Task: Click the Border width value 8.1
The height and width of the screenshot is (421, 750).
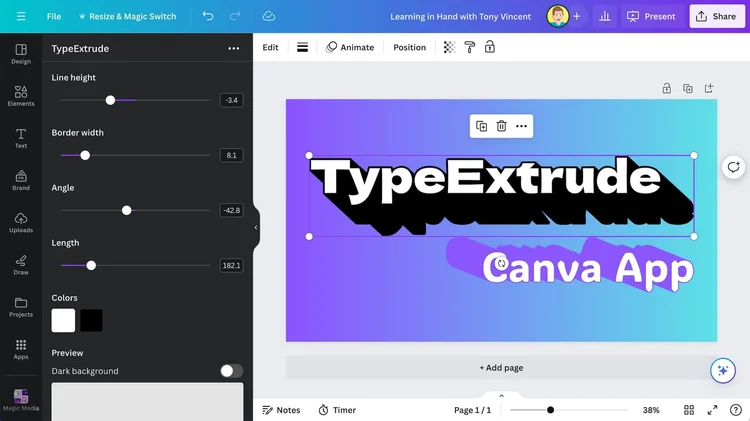Action: pyautogui.click(x=232, y=155)
